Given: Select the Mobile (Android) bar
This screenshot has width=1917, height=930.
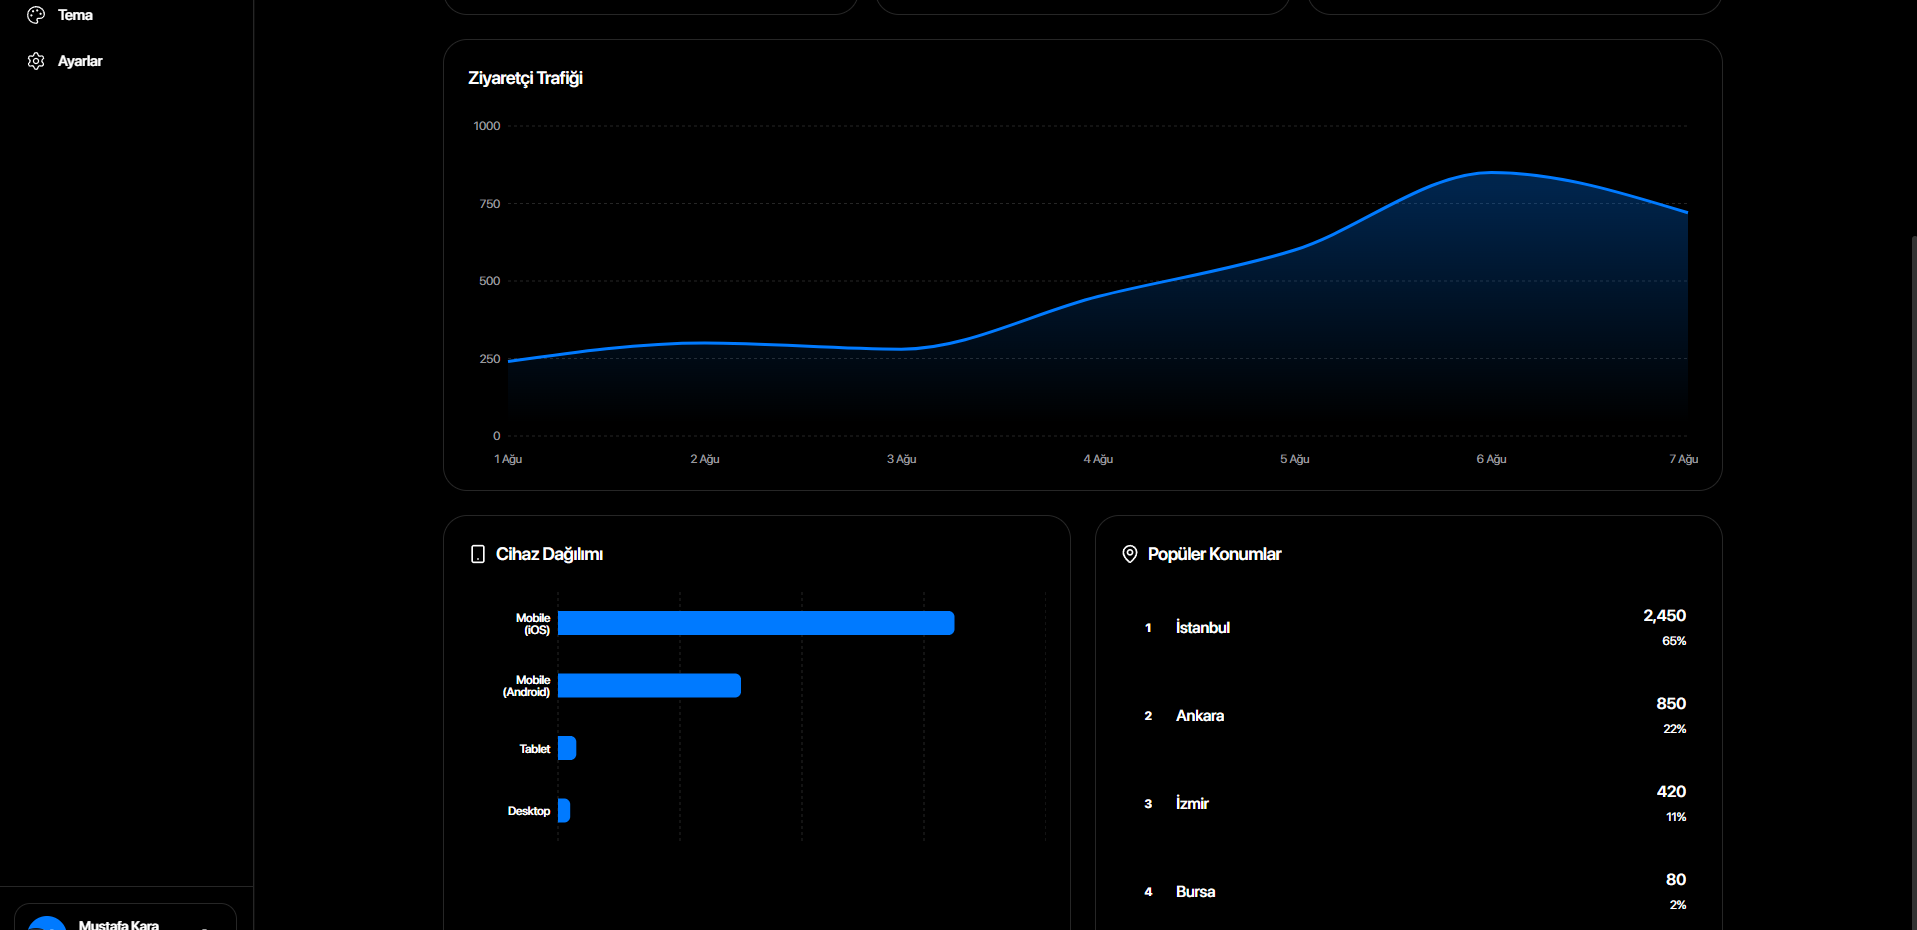Looking at the screenshot, I should click(x=649, y=685).
